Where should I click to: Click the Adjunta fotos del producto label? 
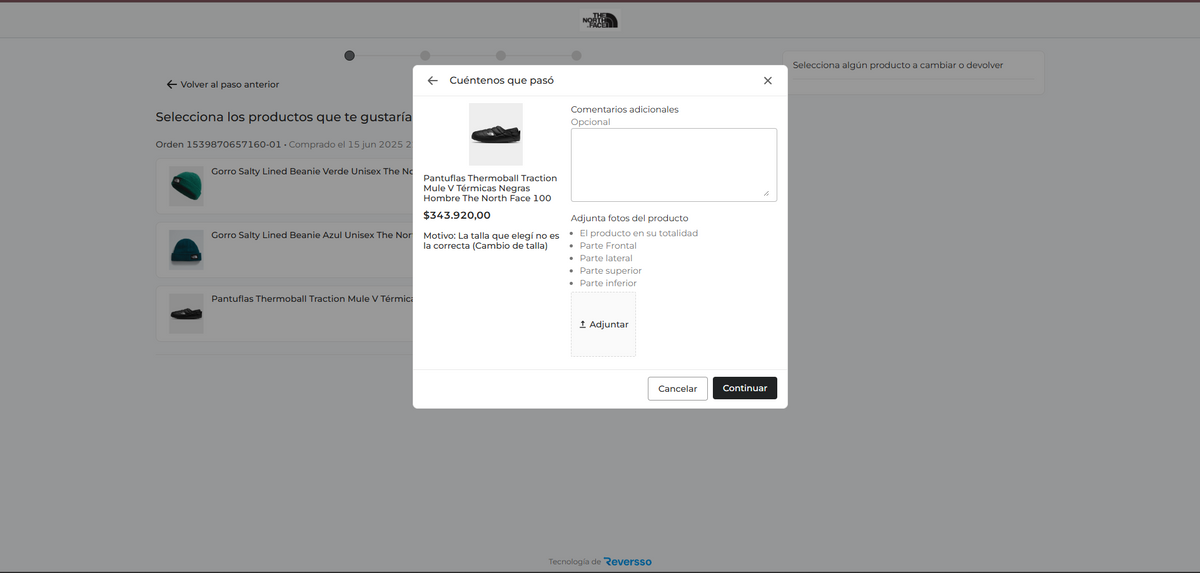(x=630, y=218)
